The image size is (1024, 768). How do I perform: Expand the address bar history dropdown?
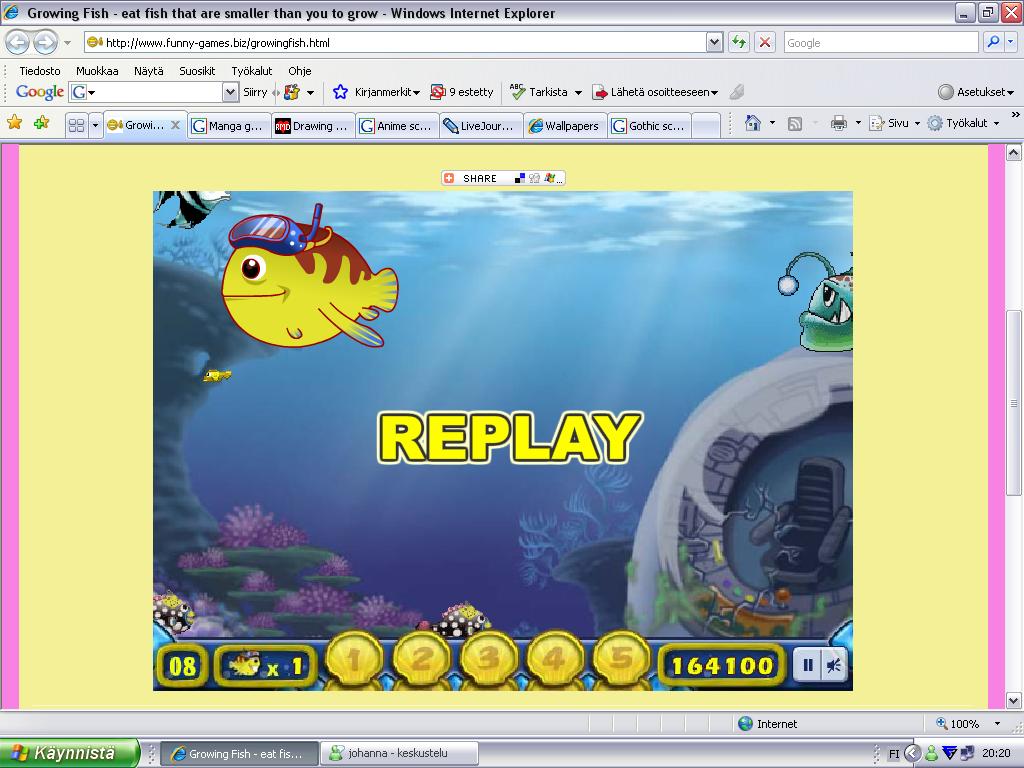tap(714, 42)
